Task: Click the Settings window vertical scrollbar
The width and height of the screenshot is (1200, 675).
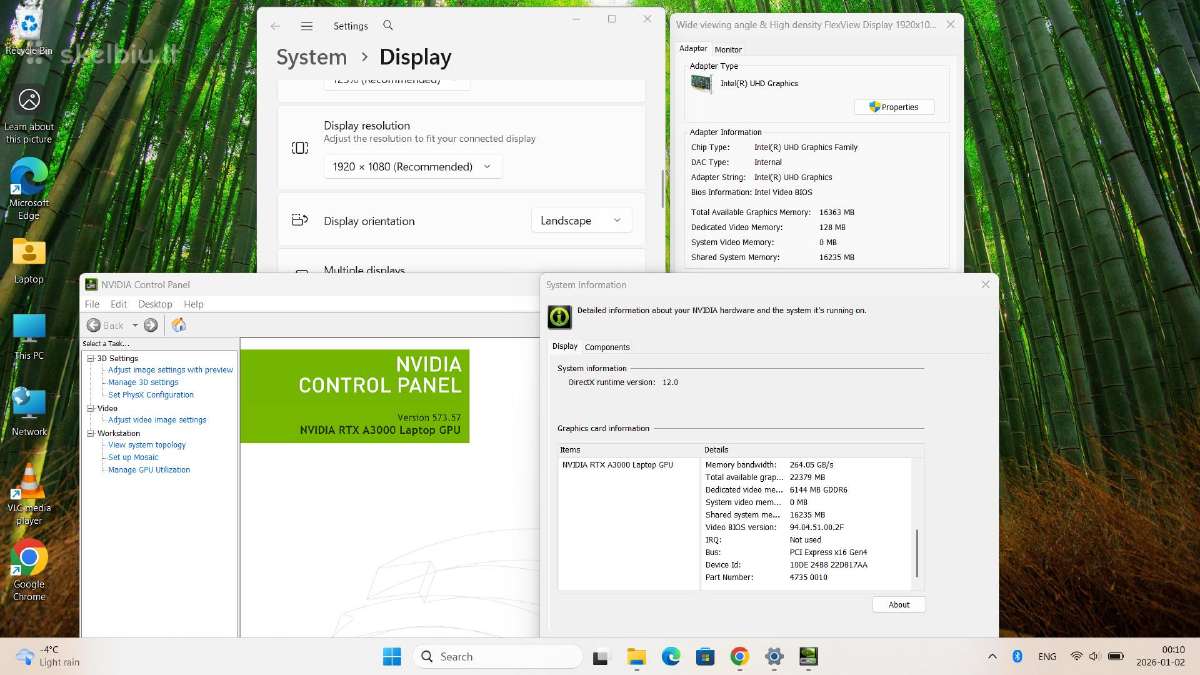Action: [x=662, y=189]
